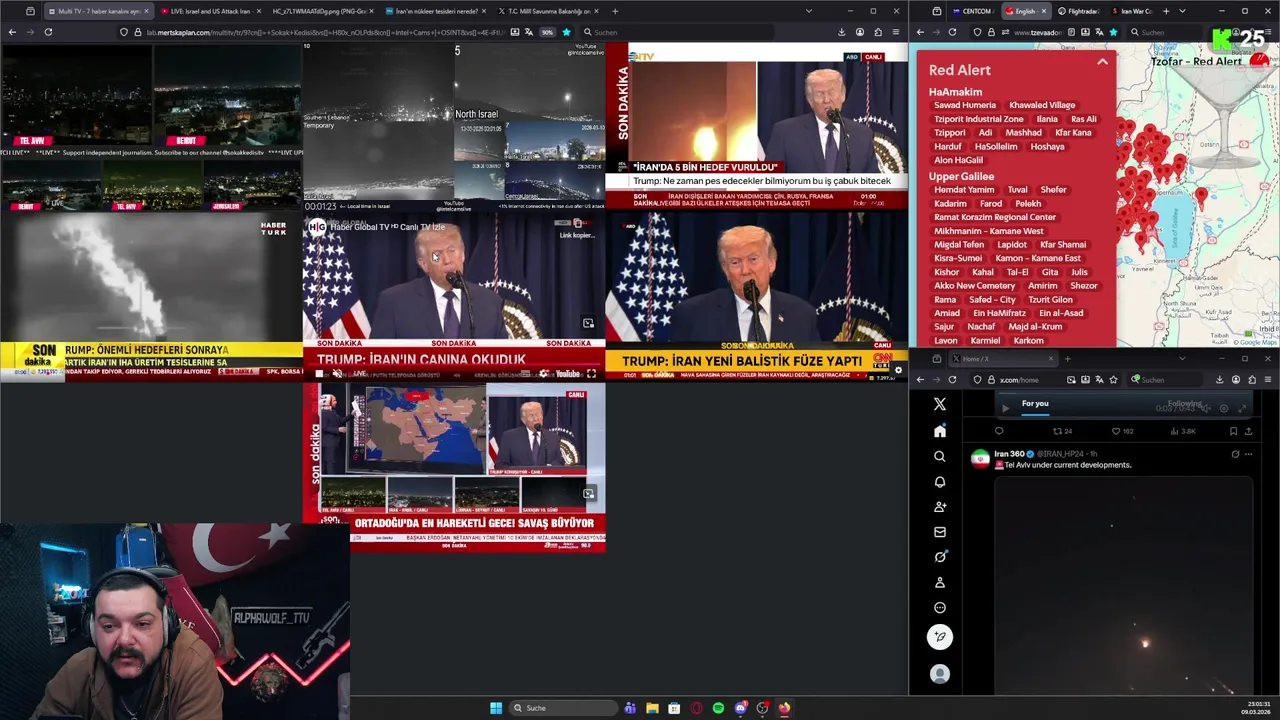Image resolution: width=1280 pixels, height=720 pixels.
Task: Open X Notifications bell icon
Action: coord(939,481)
